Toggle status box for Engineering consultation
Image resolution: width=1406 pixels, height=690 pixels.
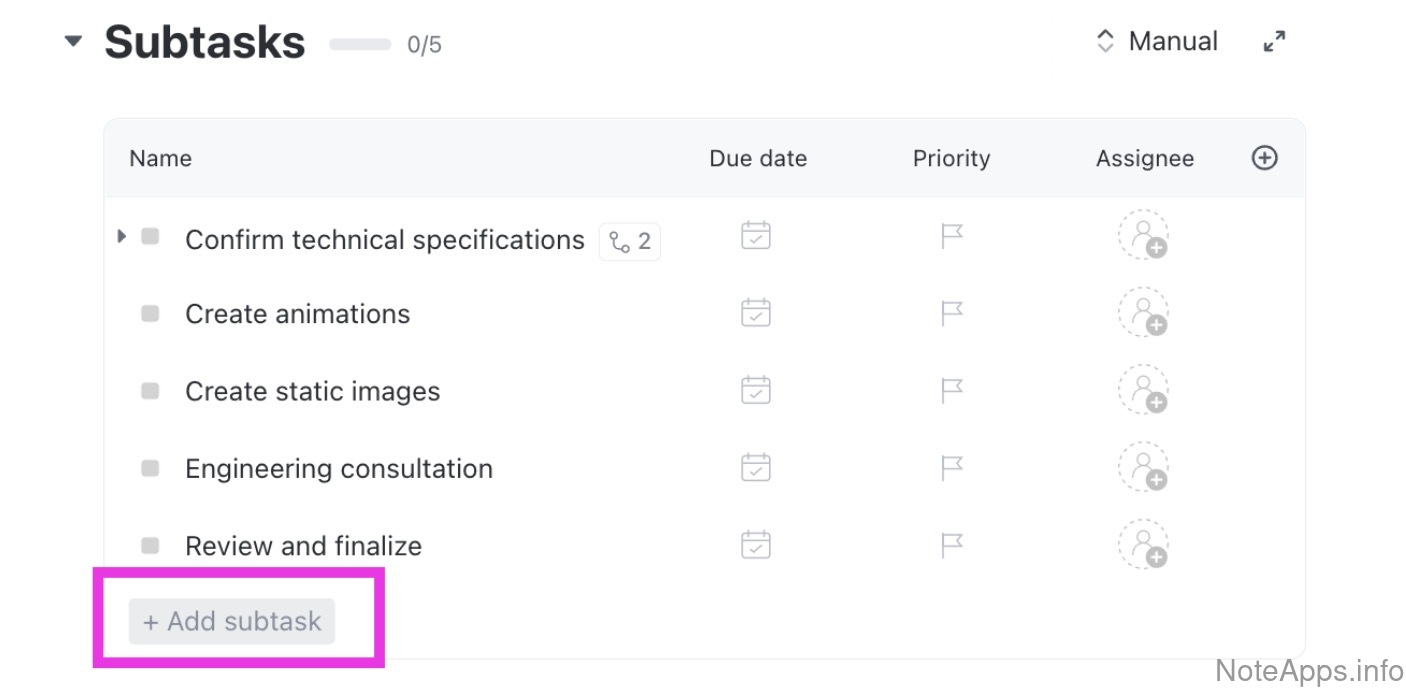coord(150,468)
